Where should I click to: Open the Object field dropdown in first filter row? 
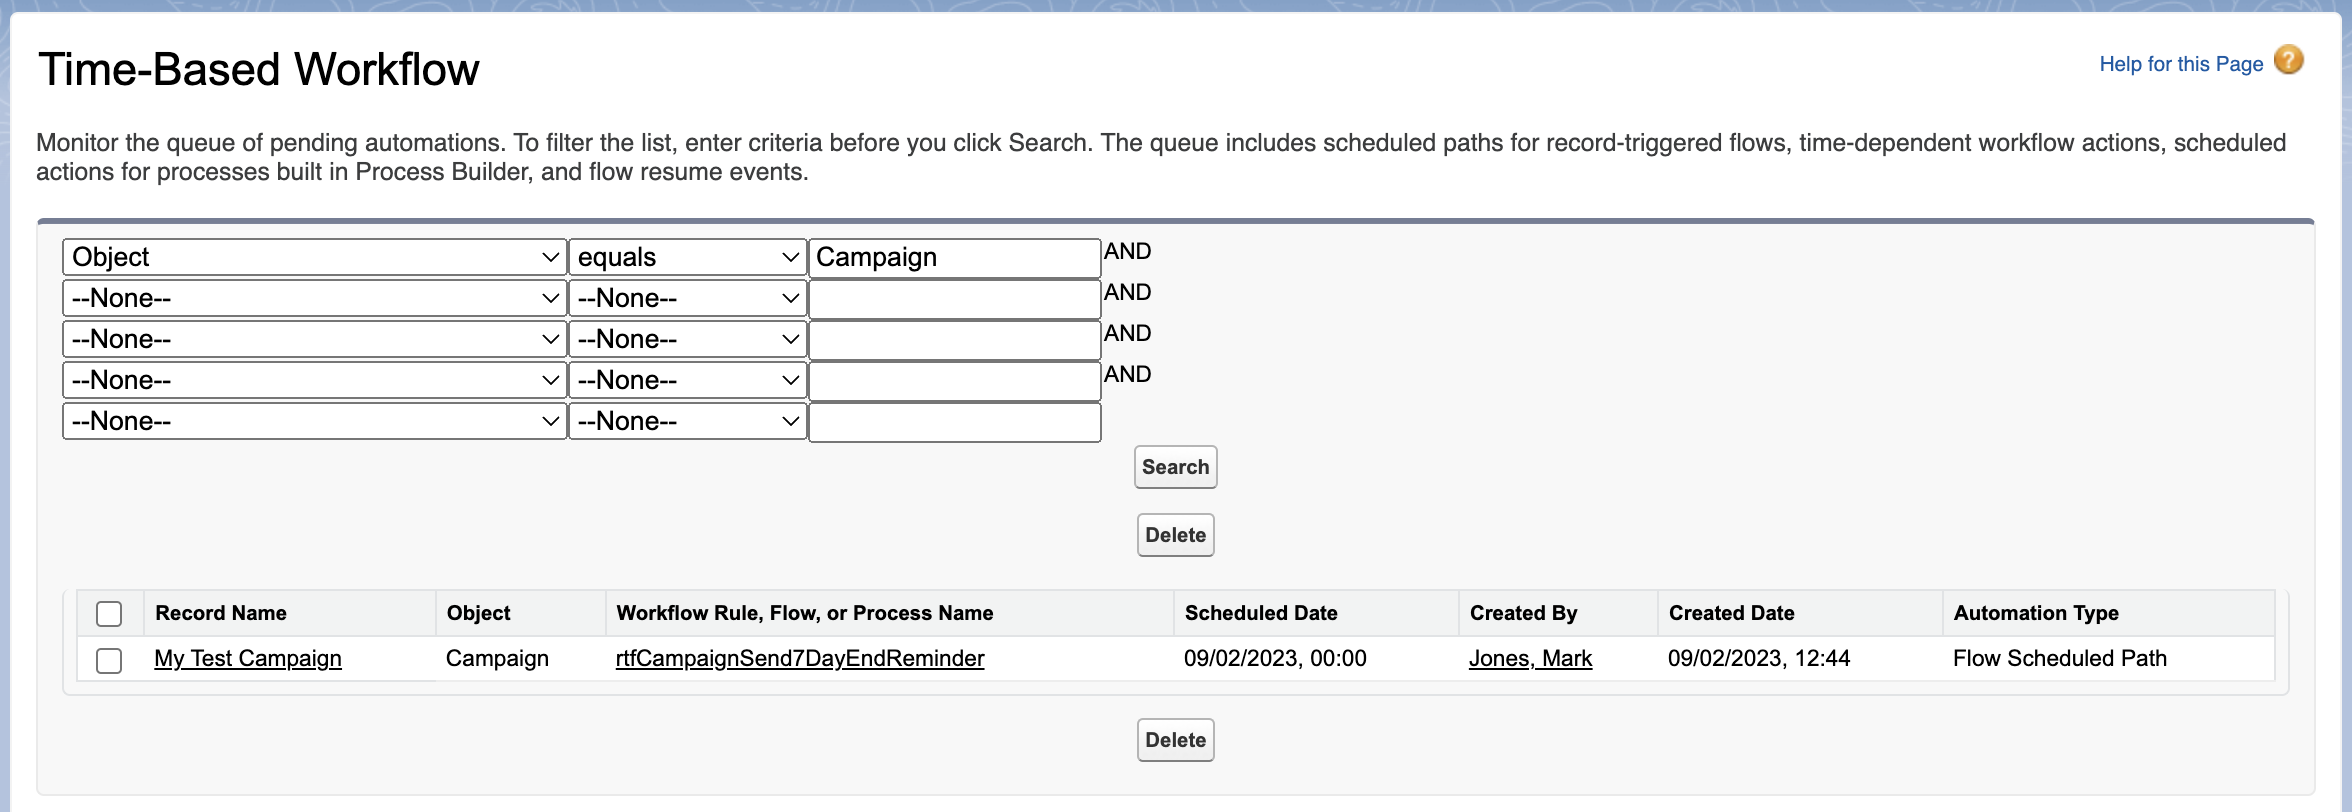pos(314,257)
